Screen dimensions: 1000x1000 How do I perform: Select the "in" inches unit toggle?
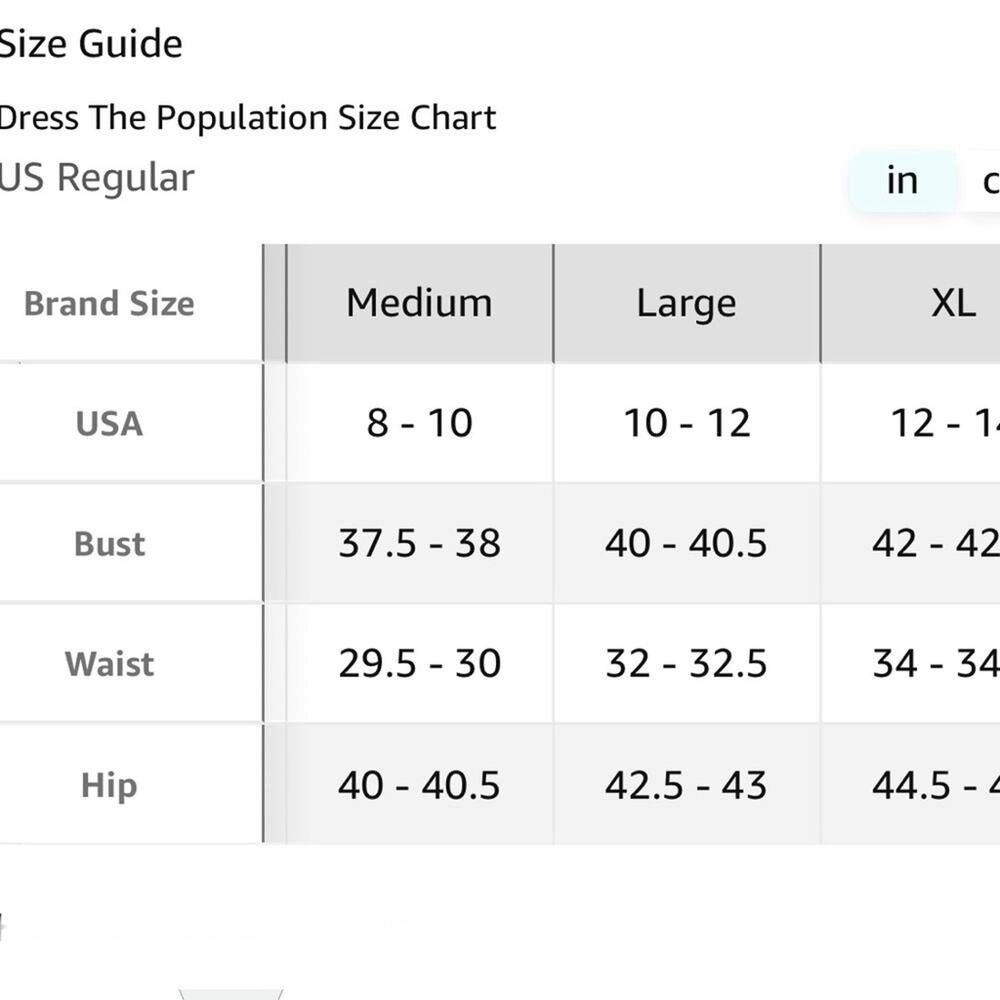point(902,181)
